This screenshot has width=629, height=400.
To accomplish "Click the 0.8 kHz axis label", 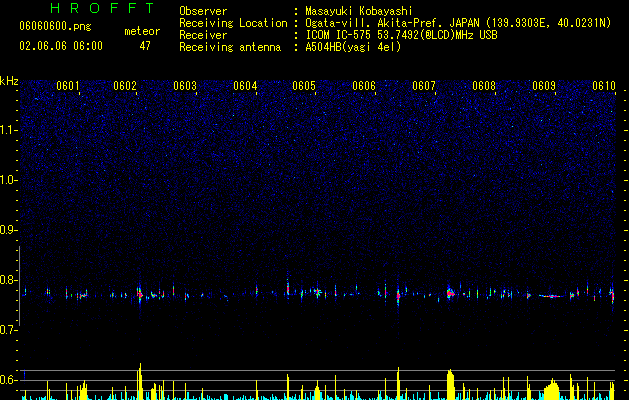I will [x=9, y=280].
